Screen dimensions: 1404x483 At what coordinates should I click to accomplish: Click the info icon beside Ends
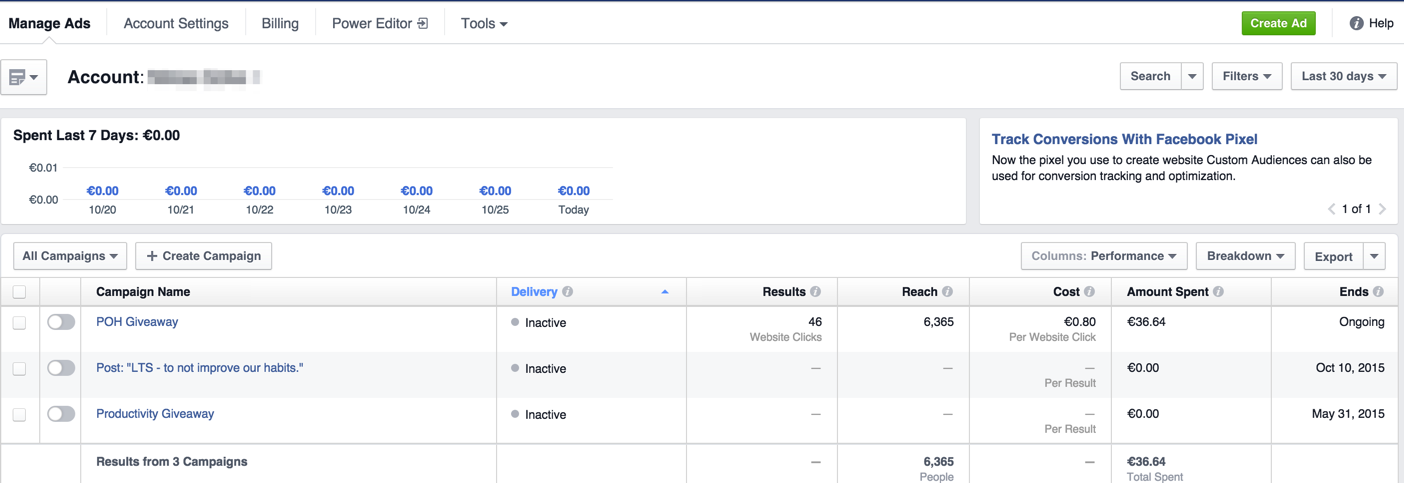1378,292
